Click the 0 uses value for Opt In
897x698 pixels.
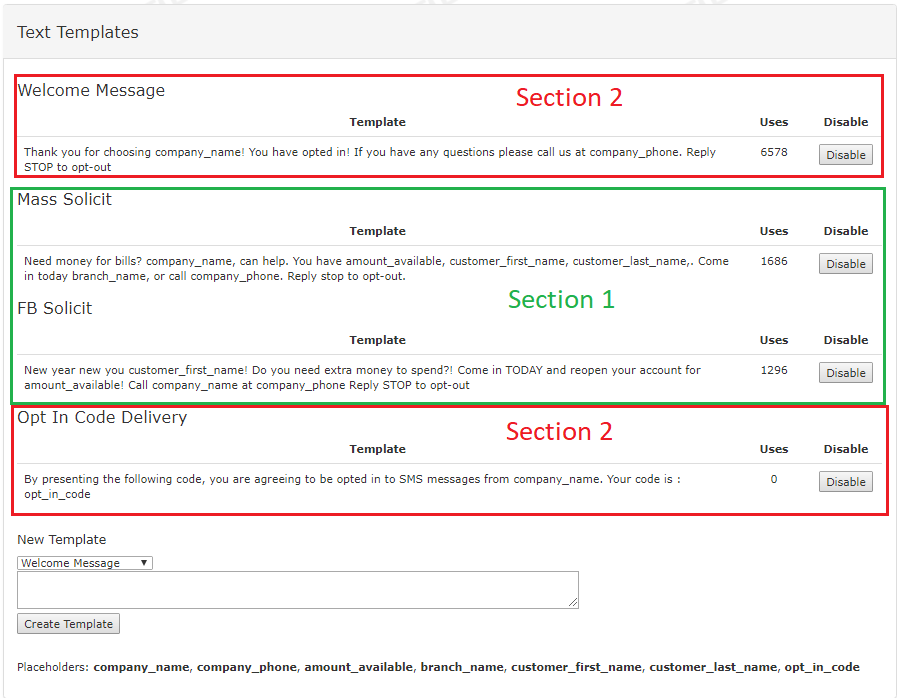pos(773,479)
